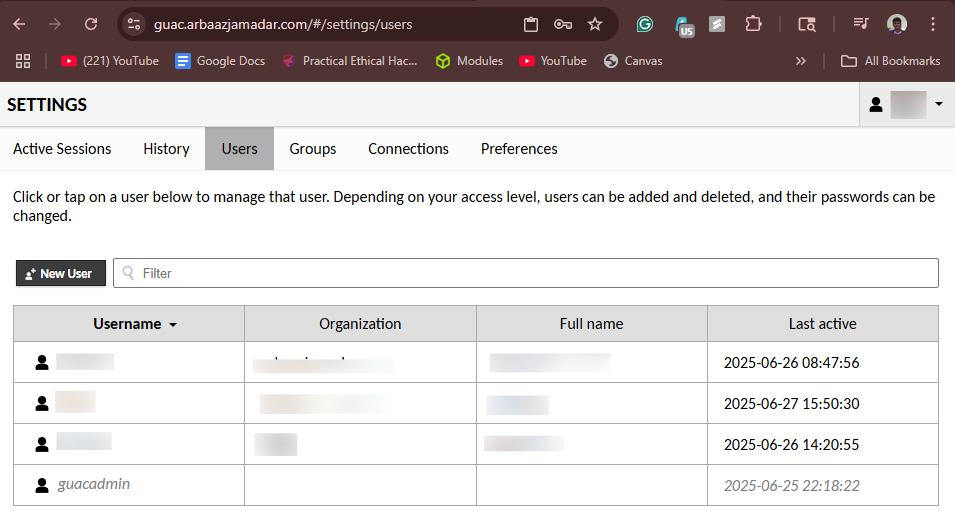Viewport: 955px width, 512px height.
Task: Switch to the Active Sessions tab
Action: [x=62, y=149]
